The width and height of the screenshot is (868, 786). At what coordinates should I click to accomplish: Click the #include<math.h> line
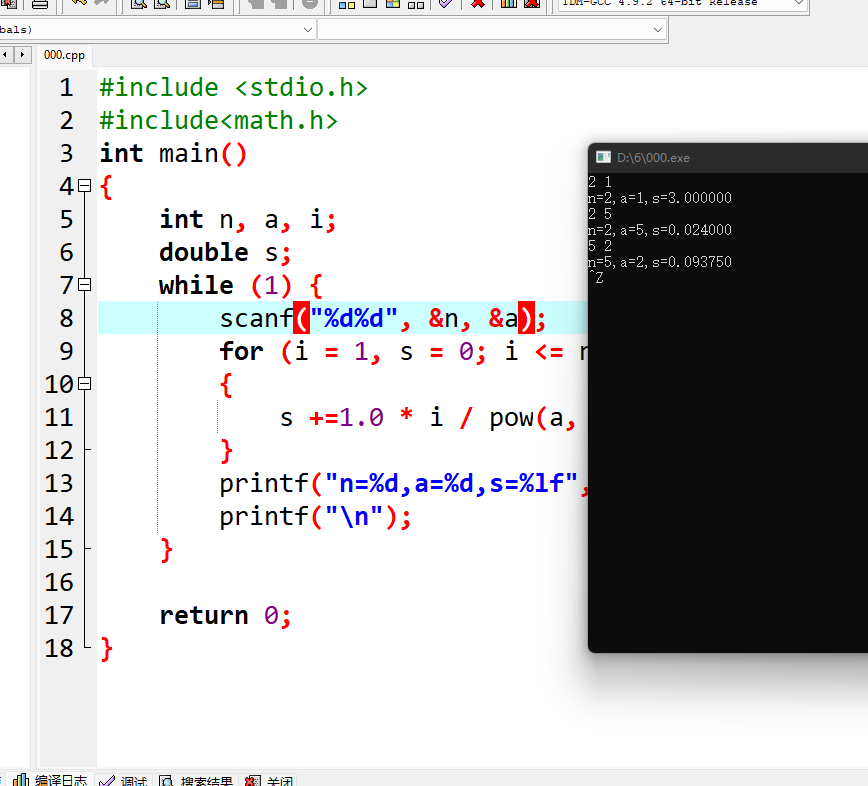218,121
